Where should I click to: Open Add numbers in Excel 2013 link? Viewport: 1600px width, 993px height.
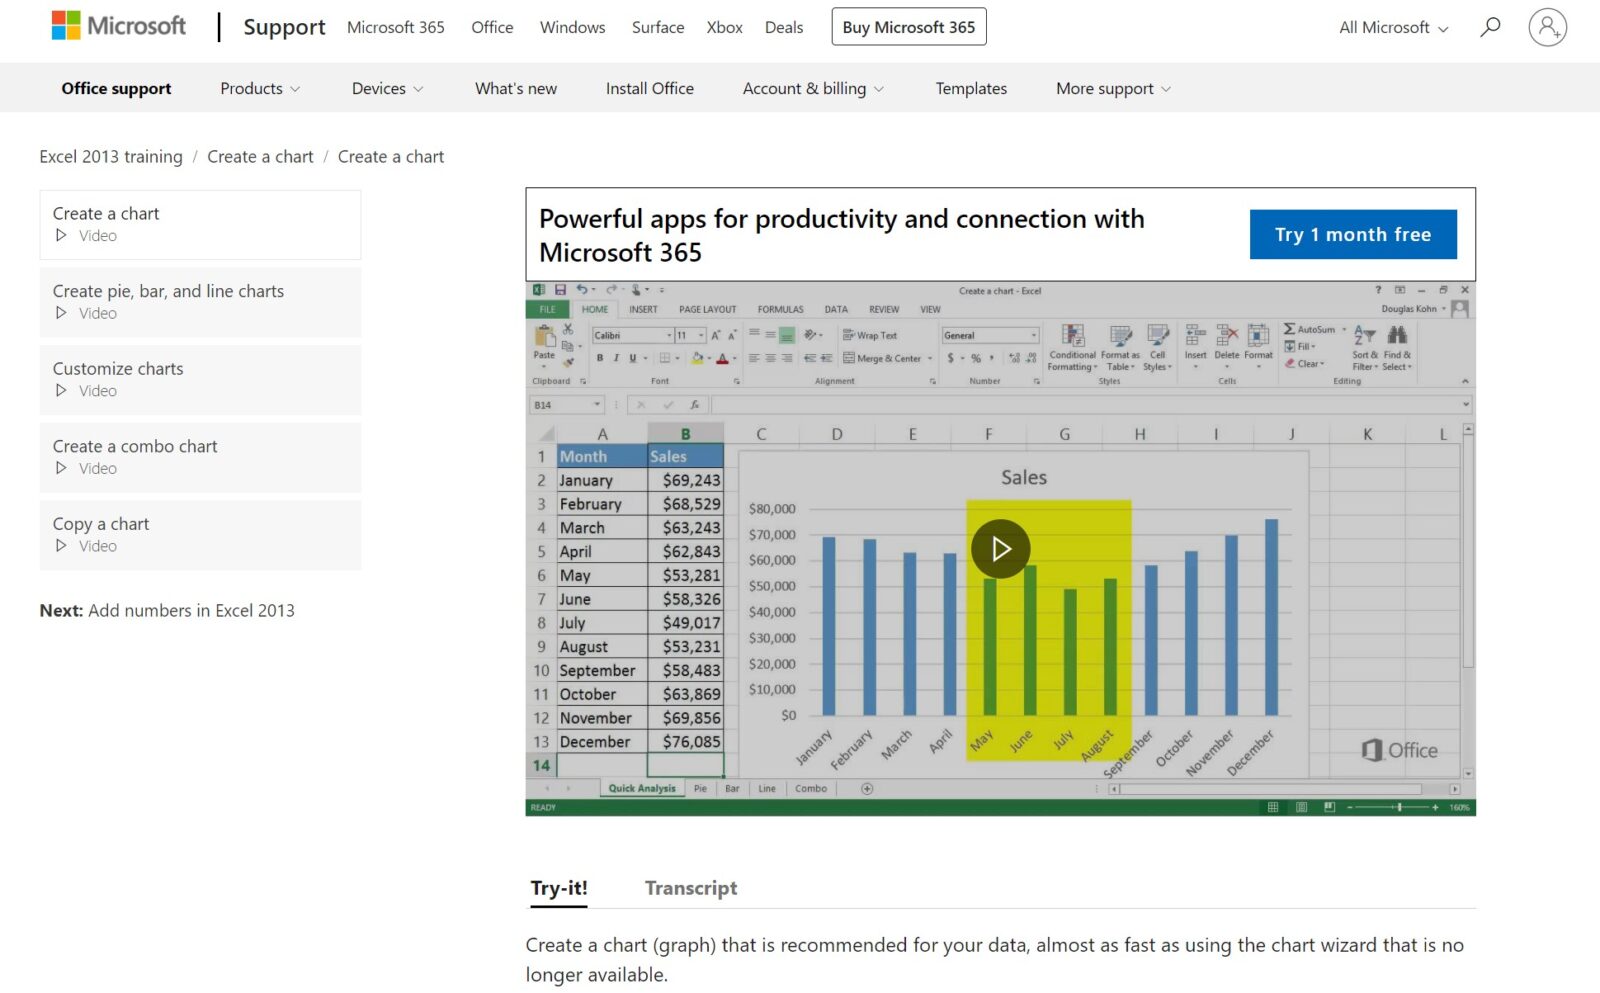[x=191, y=610]
